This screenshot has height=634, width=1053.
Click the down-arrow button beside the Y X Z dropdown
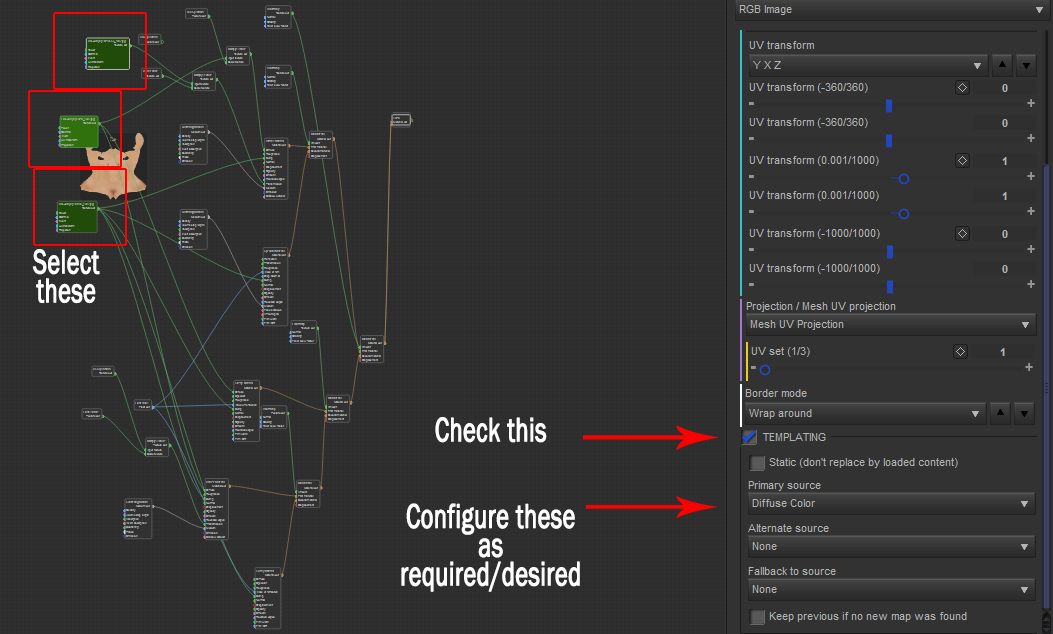(1026, 65)
